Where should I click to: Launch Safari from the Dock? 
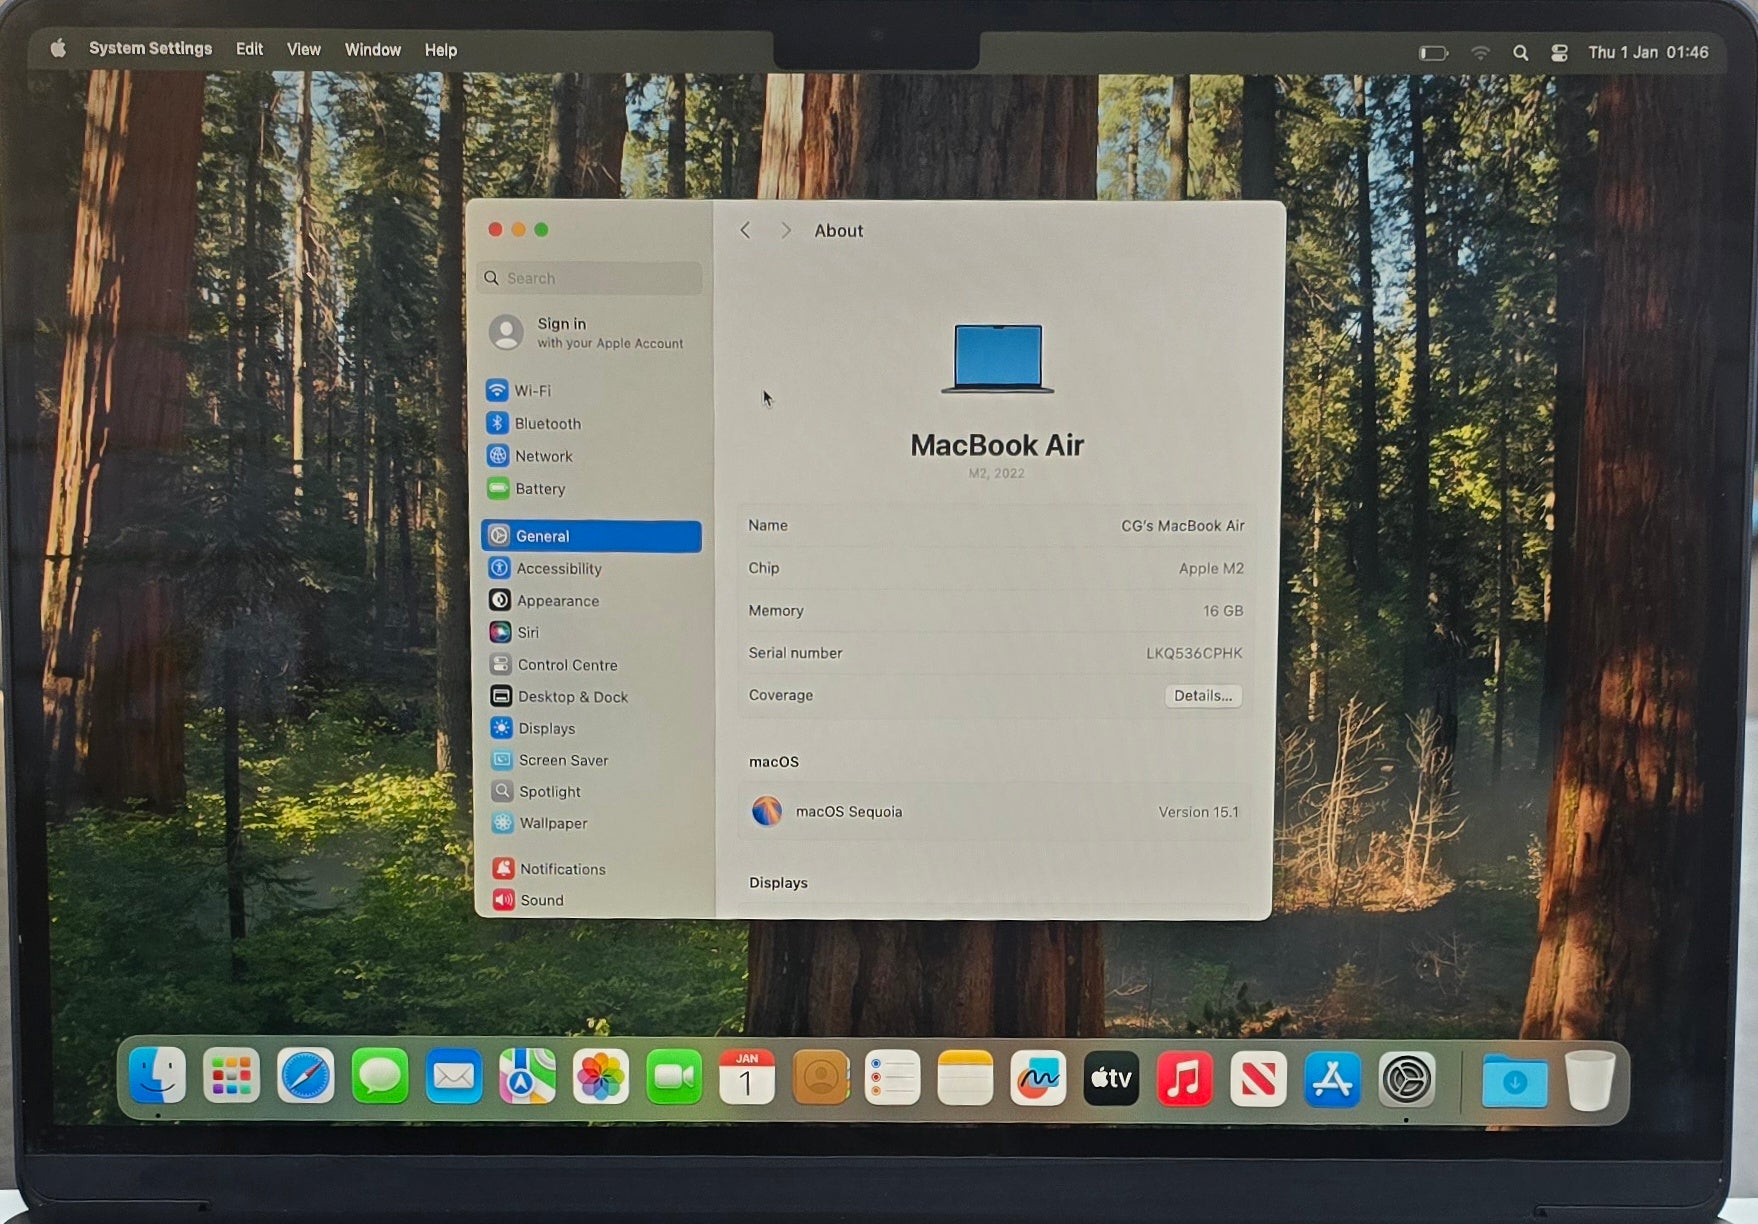click(x=305, y=1077)
